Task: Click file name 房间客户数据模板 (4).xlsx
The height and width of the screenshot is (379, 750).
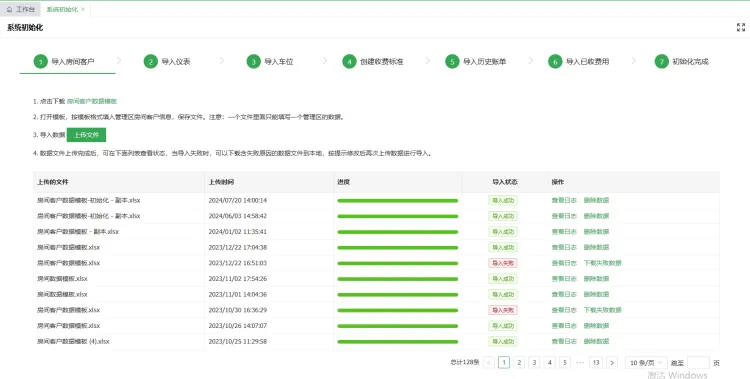Action: tap(73, 342)
